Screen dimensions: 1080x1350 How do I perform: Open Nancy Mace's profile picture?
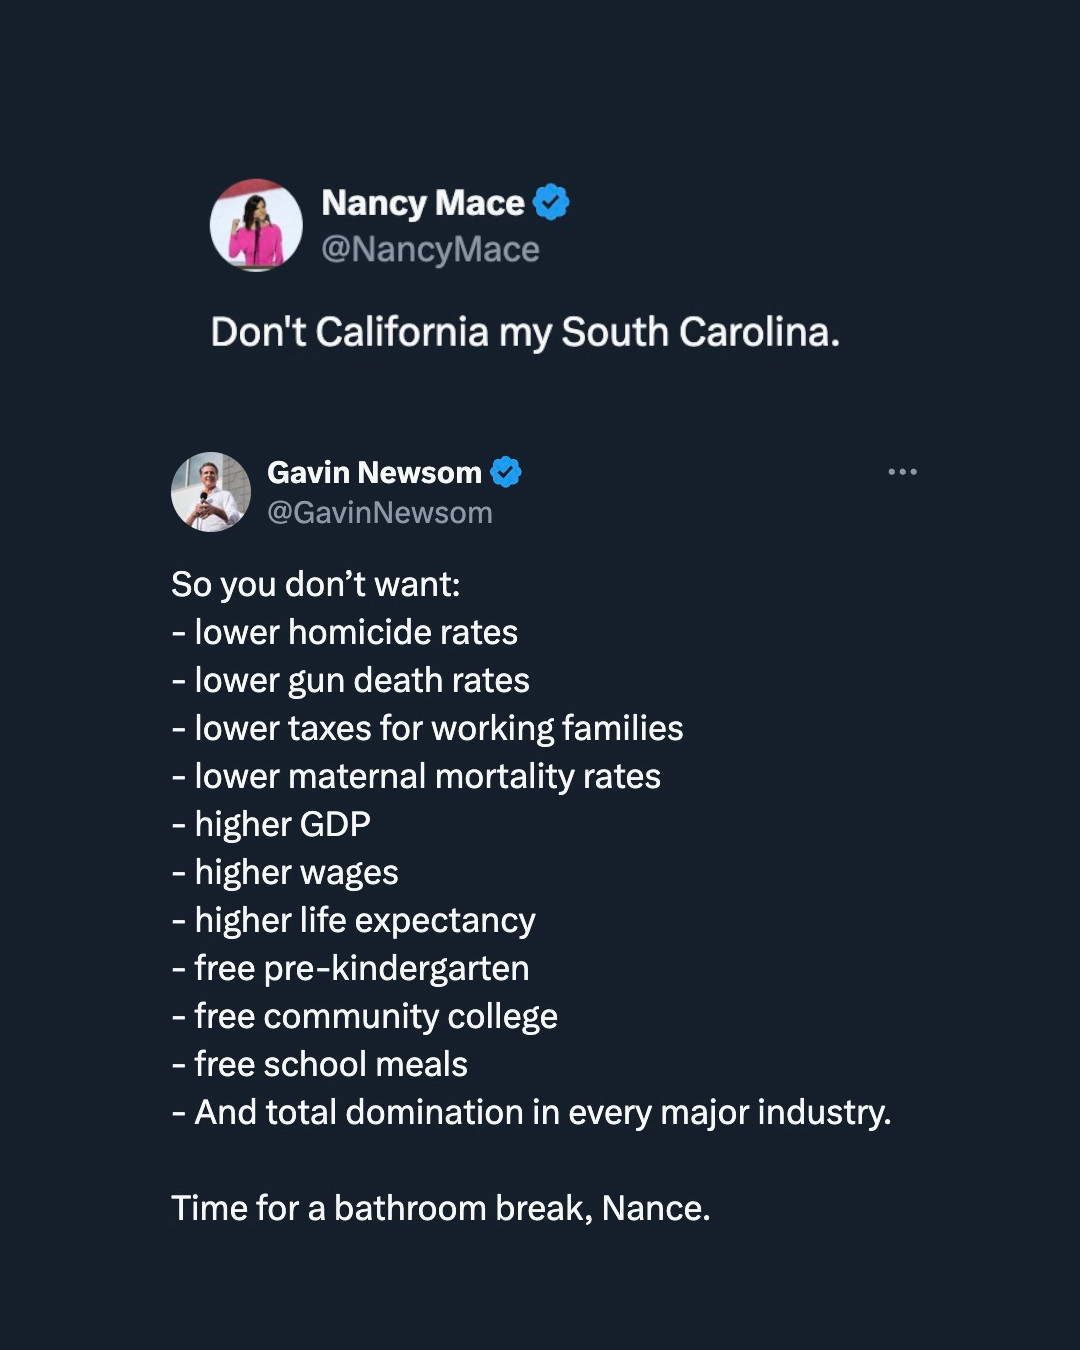(x=256, y=226)
